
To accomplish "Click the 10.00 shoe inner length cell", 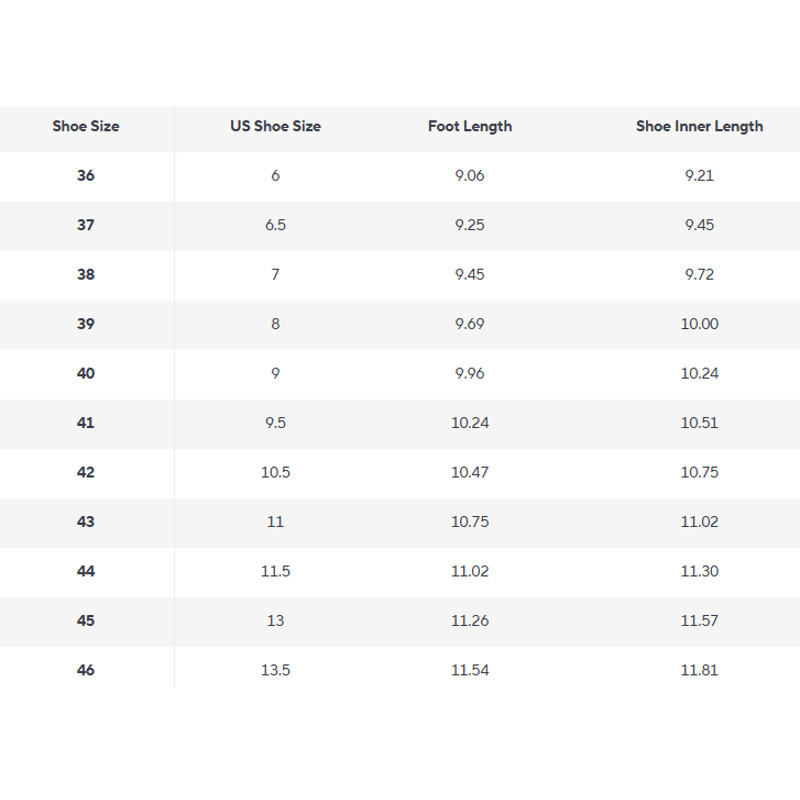I will [x=700, y=324].
